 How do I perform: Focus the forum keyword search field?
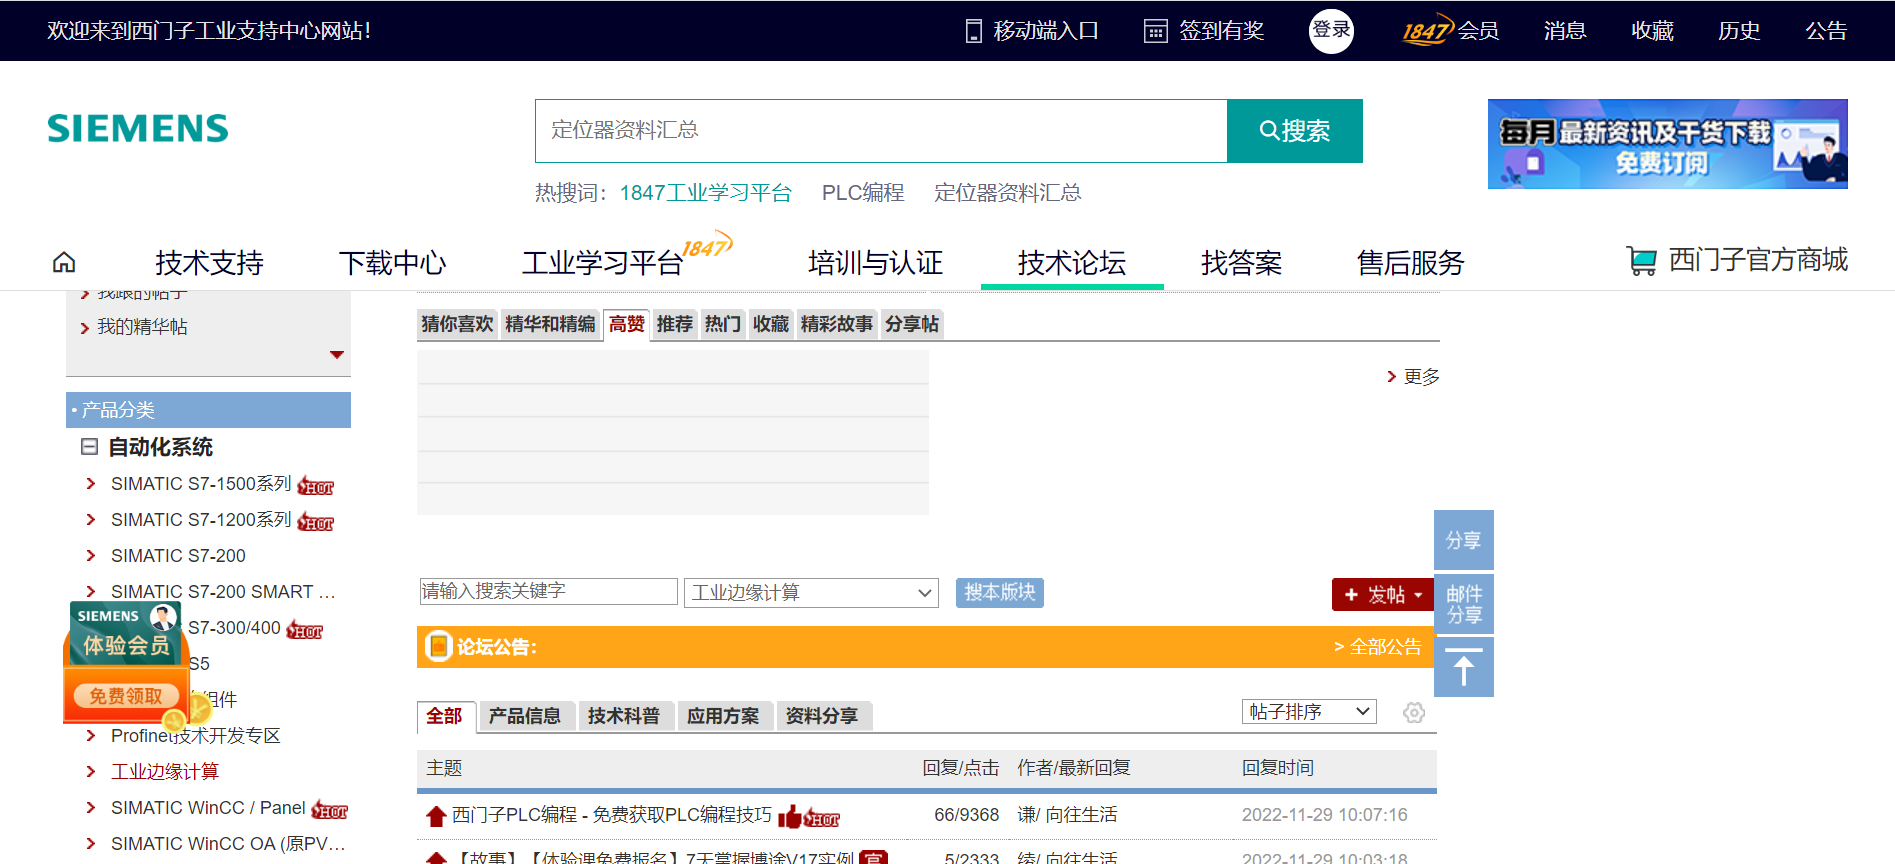[549, 592]
